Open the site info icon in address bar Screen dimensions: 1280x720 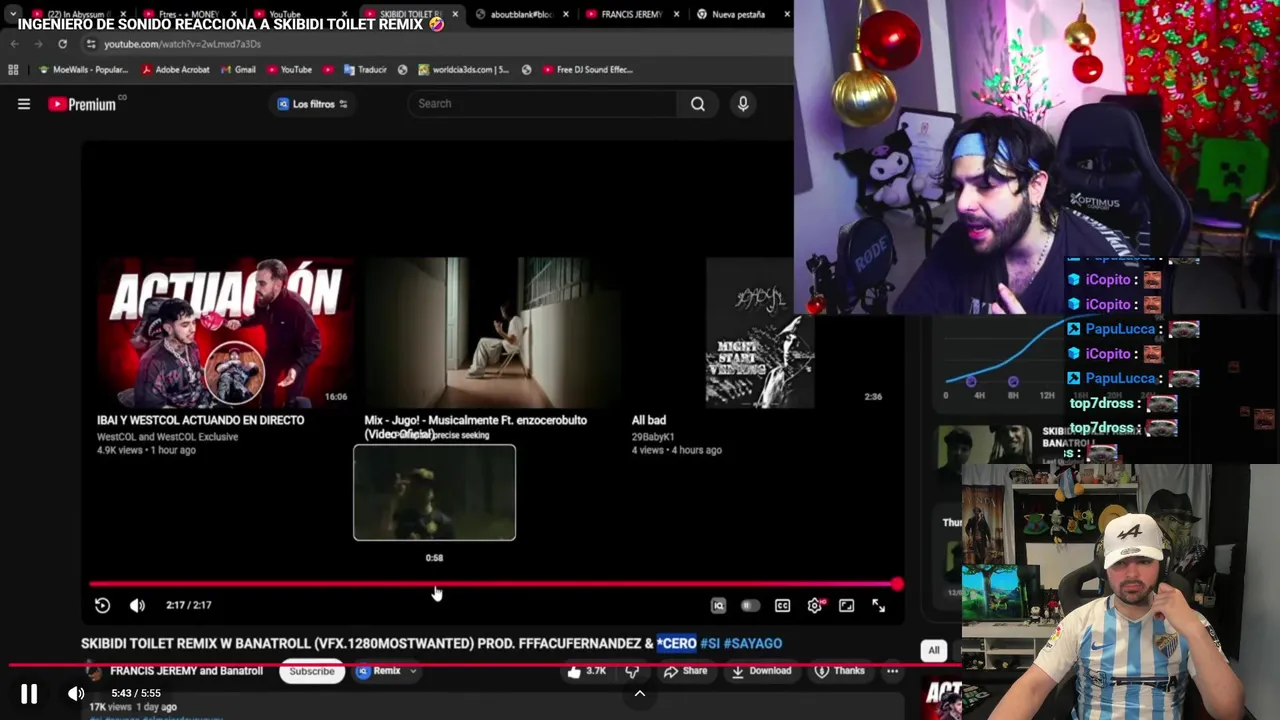point(91,44)
